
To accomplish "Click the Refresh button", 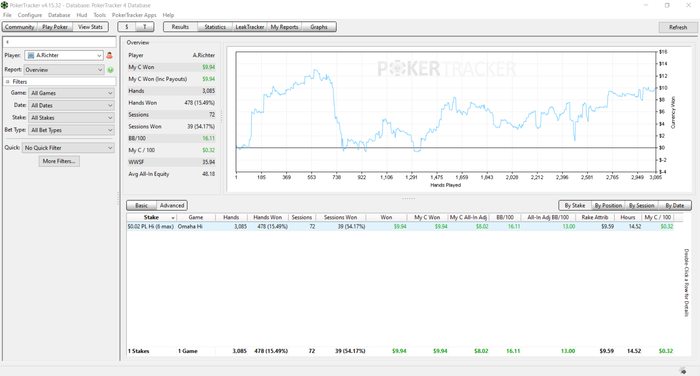I will (678, 27).
